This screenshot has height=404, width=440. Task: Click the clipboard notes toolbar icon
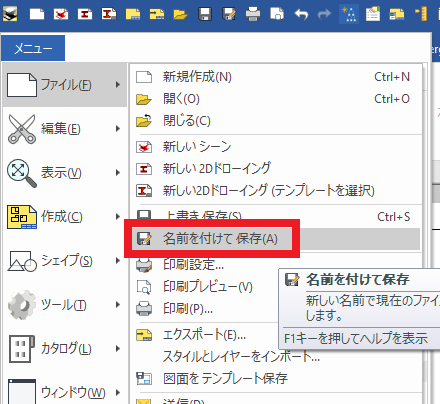click(373, 14)
